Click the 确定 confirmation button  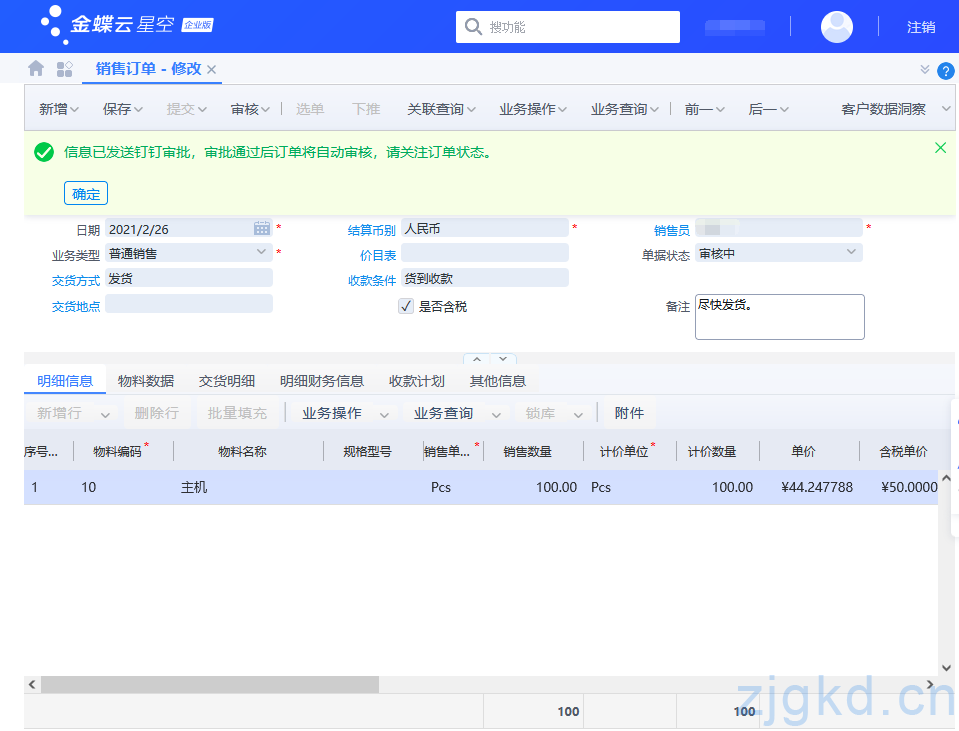click(x=86, y=193)
